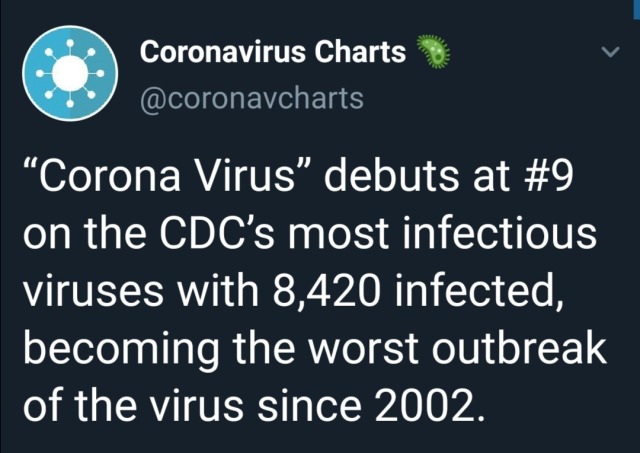Open the Coronavirus Charts display name
The height and width of the screenshot is (453, 640).
point(273,52)
